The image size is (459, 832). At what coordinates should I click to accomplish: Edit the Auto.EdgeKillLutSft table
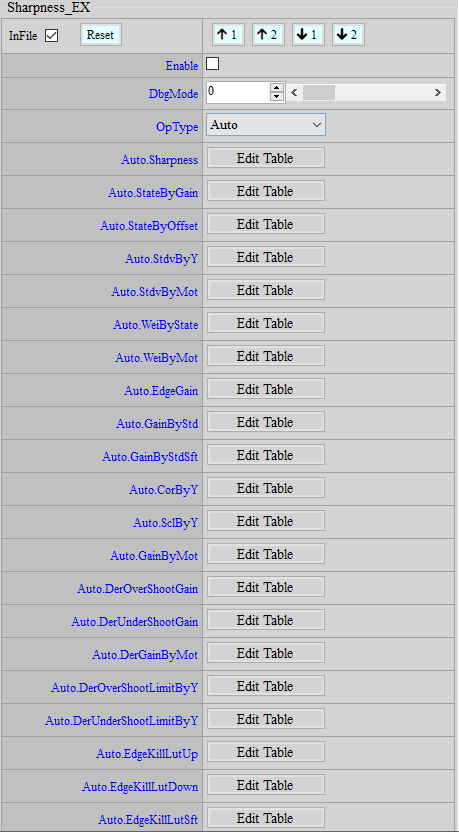click(x=266, y=818)
